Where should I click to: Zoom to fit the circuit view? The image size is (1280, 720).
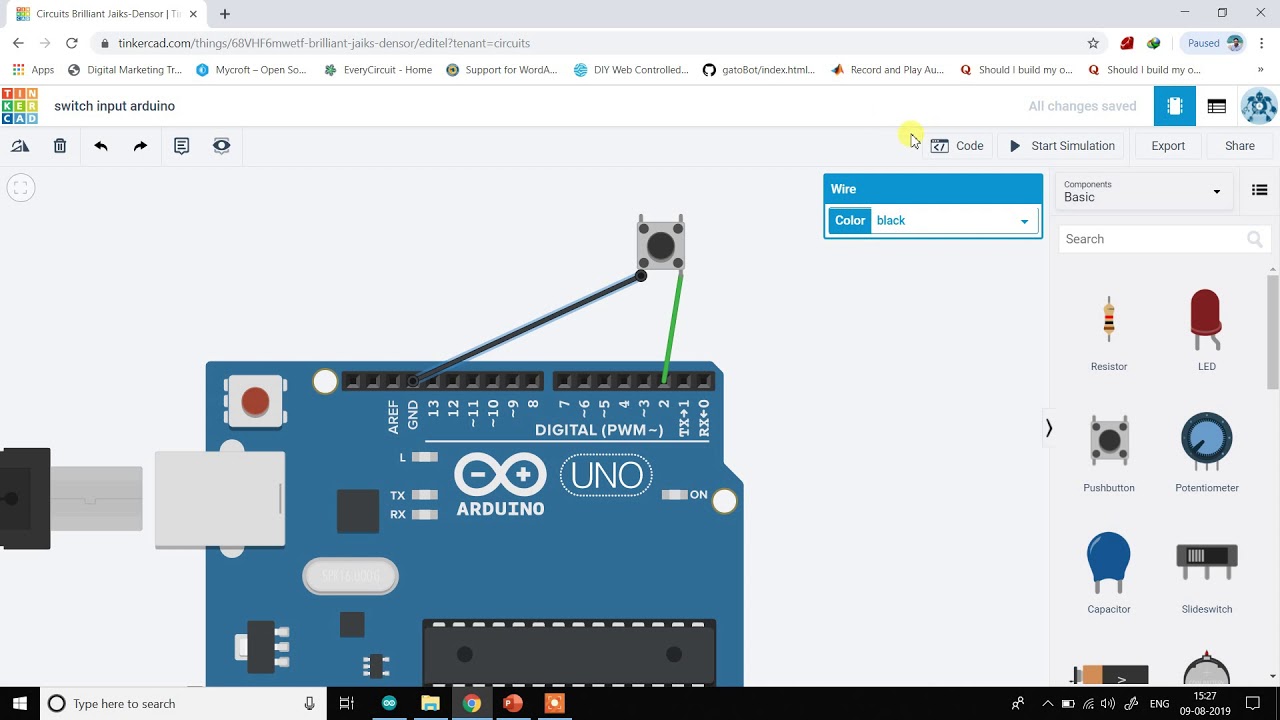[21, 187]
